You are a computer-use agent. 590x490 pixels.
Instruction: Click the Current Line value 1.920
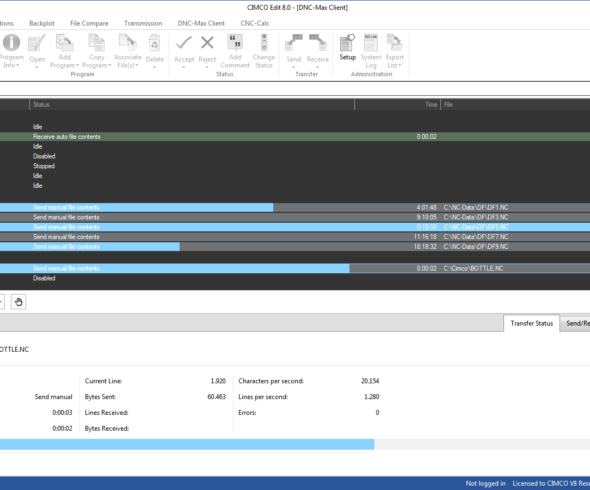(218, 381)
